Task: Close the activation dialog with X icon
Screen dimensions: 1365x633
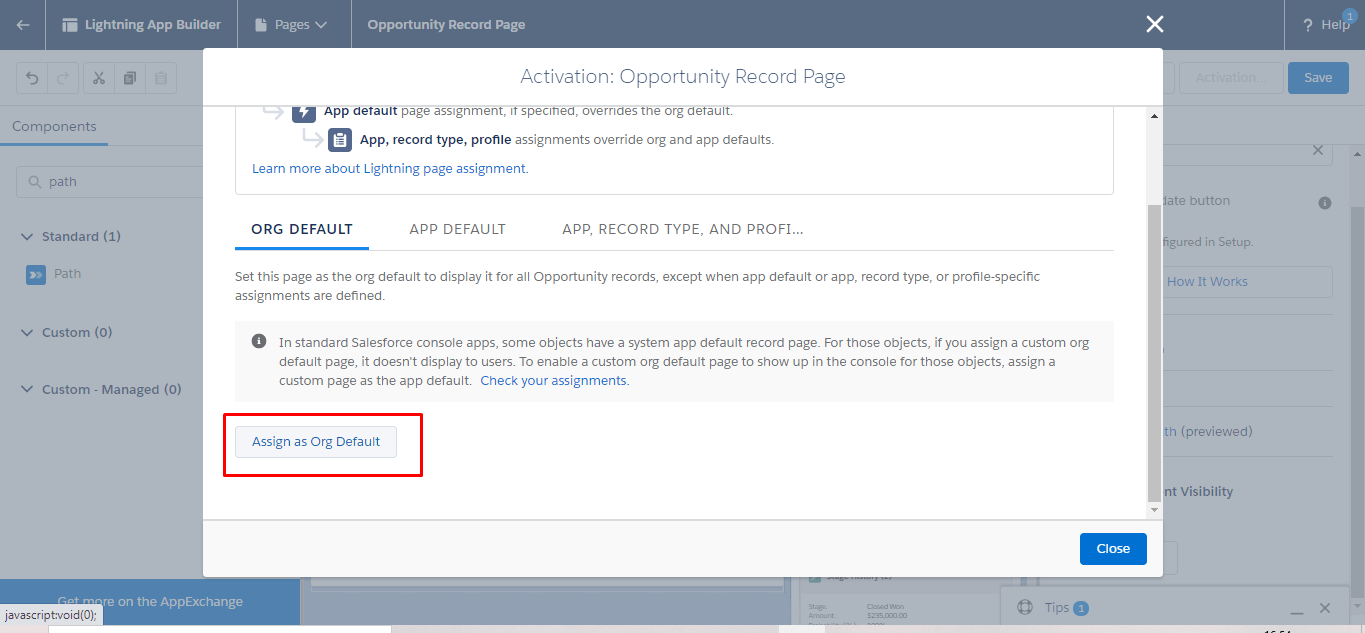Action: click(x=1155, y=25)
